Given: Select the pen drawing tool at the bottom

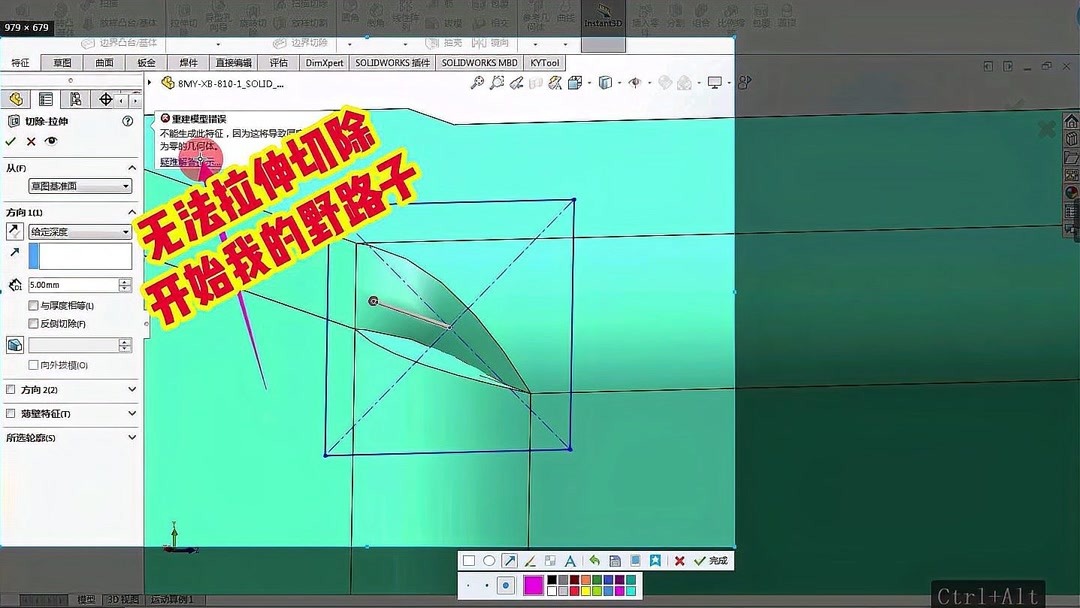Looking at the screenshot, I should click(x=530, y=561).
